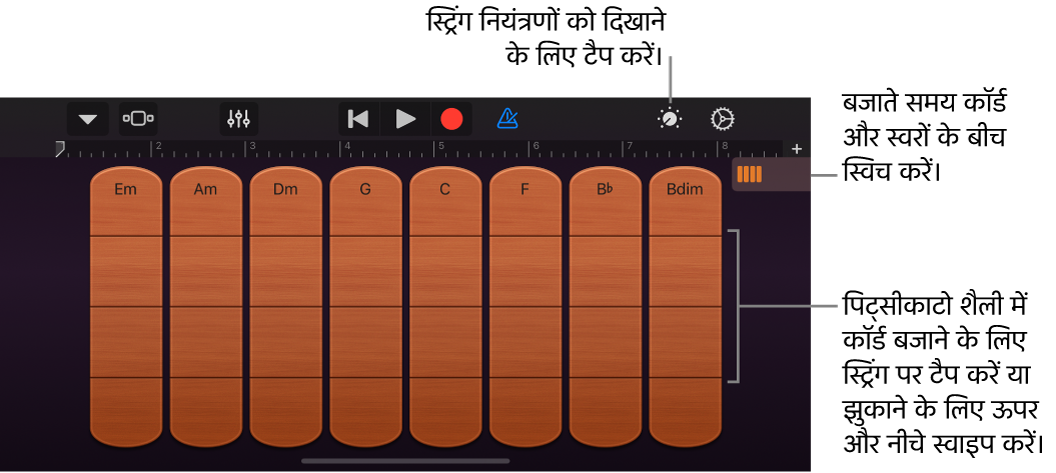The width and height of the screenshot is (1056, 473).
Task: Add song section with plus button
Action: pos(797,149)
